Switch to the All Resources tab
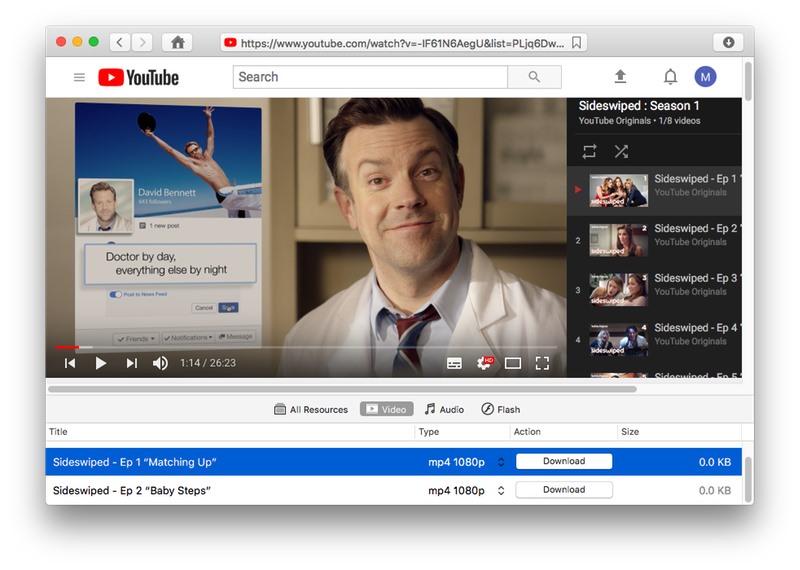800x570 pixels. 311,409
